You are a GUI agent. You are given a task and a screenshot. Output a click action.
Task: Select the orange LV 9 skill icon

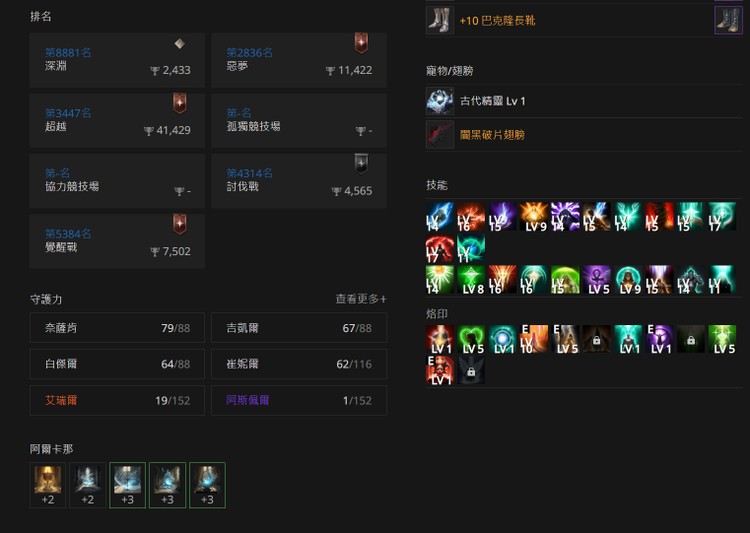(534, 216)
